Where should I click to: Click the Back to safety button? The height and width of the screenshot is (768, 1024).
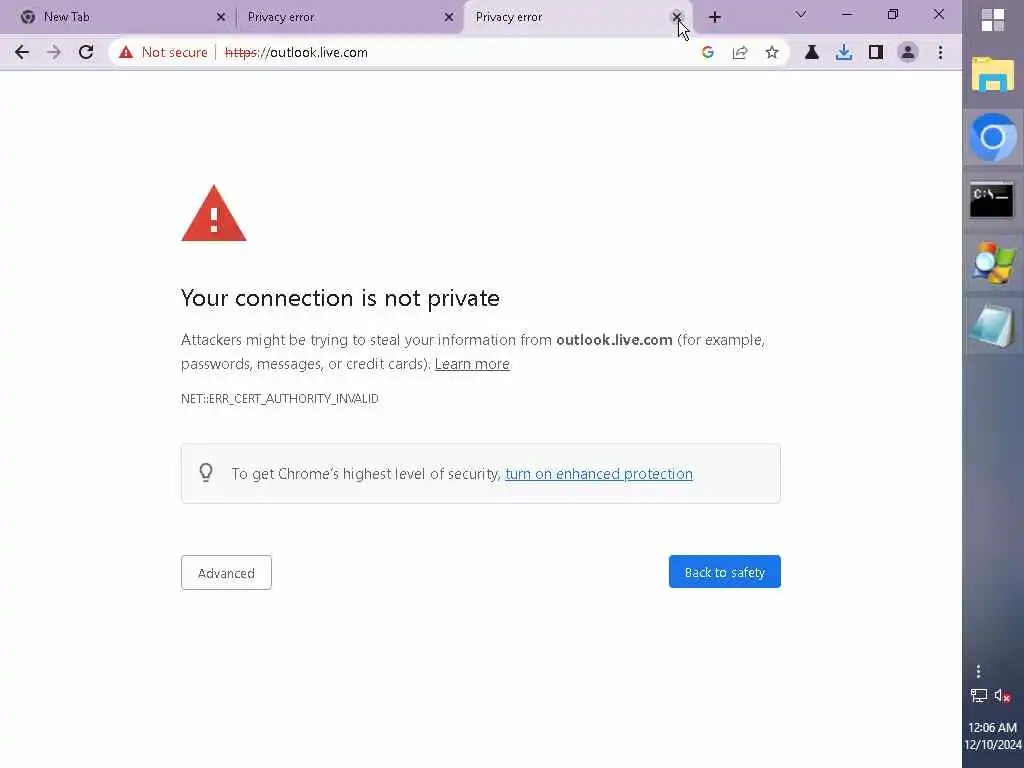pos(725,572)
